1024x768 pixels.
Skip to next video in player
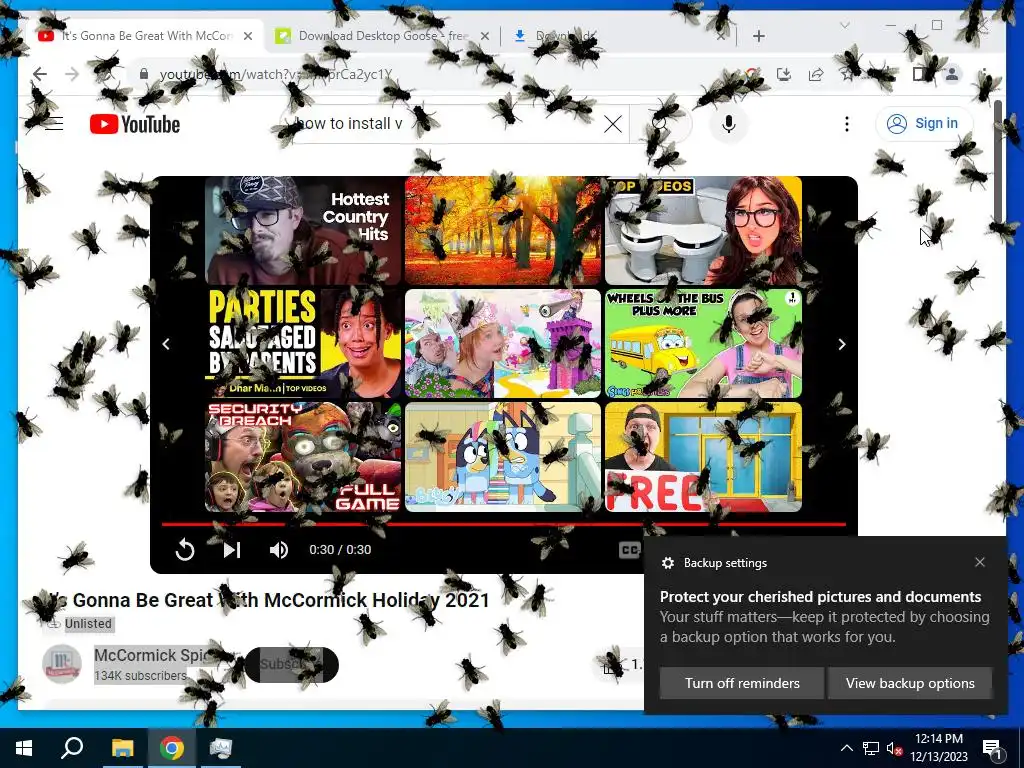point(232,550)
